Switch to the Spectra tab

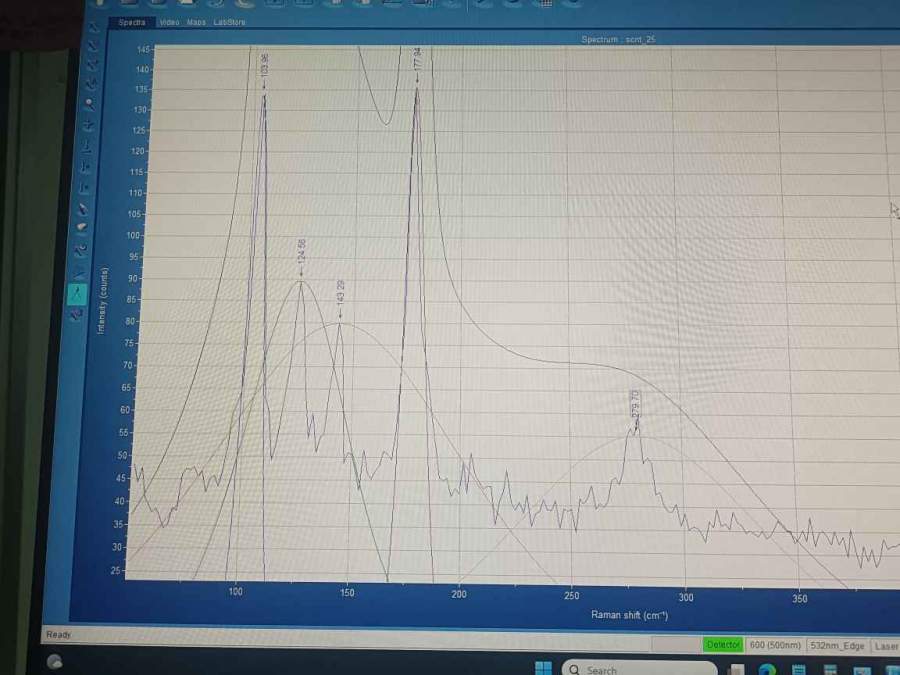131,22
